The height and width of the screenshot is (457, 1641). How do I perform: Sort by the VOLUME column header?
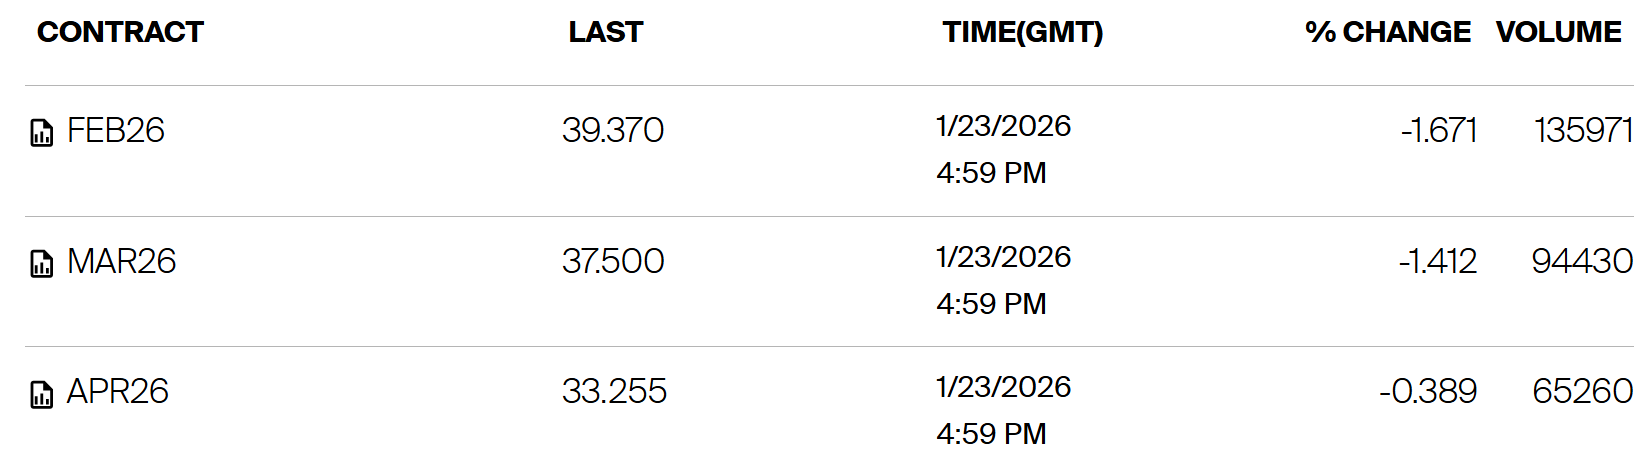coord(1558,32)
